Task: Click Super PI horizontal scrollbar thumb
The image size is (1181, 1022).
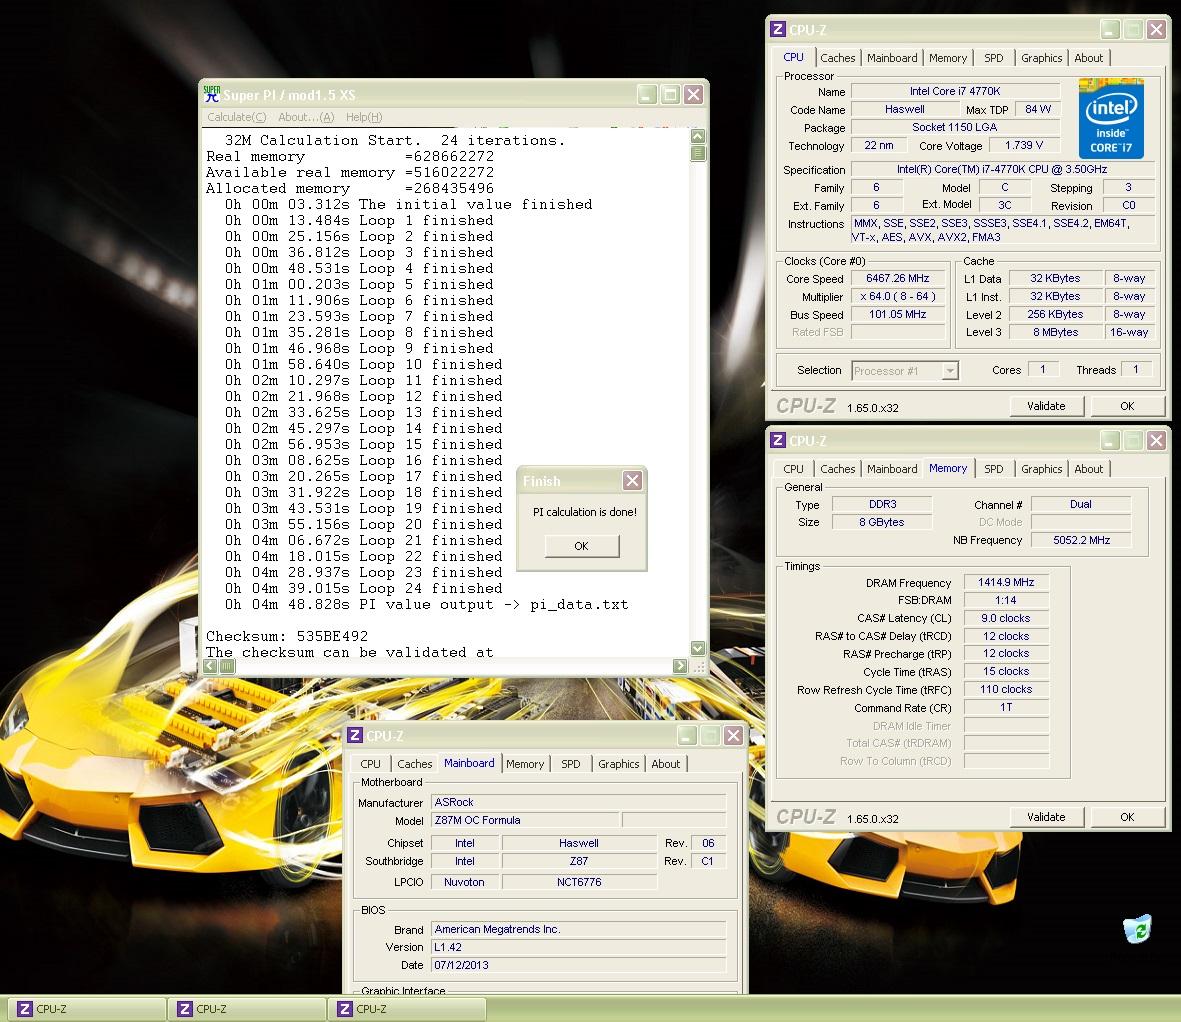Action: click(227, 666)
